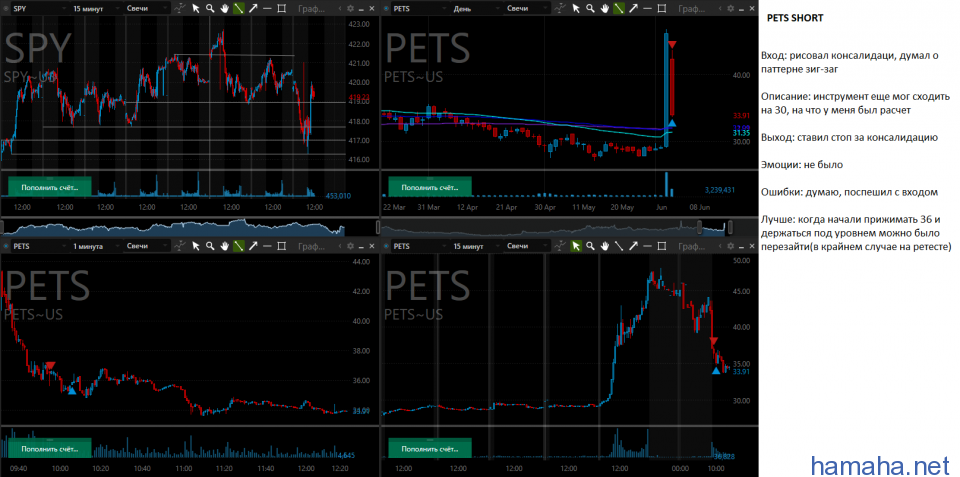Select the cursor tool in PETS daily chart
This screenshot has width=960, height=477.
(576, 9)
